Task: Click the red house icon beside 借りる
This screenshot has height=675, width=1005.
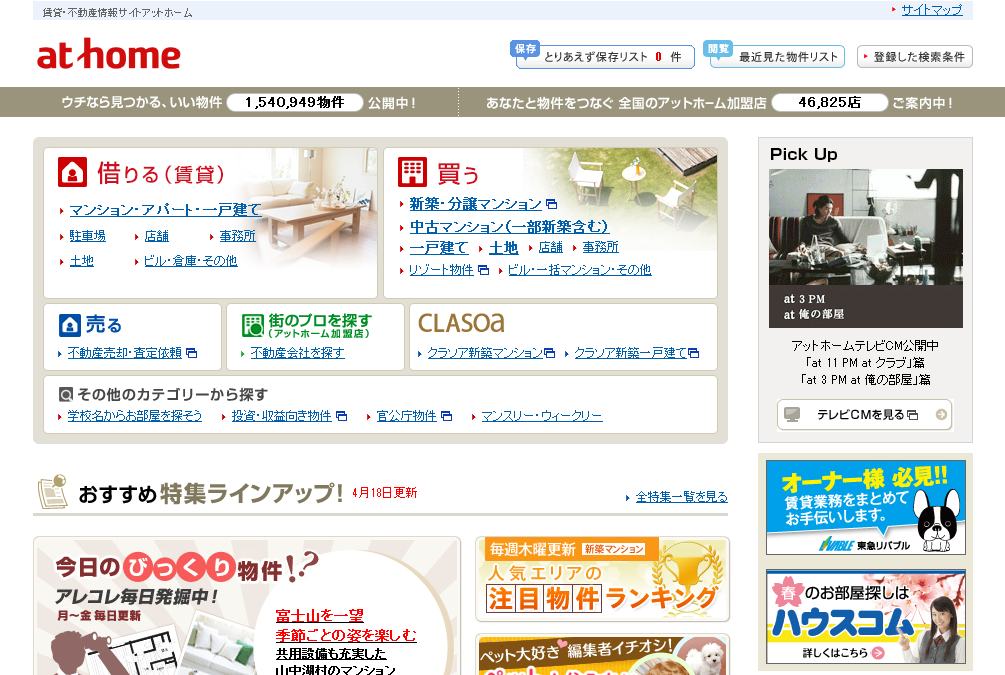Action: click(72, 173)
